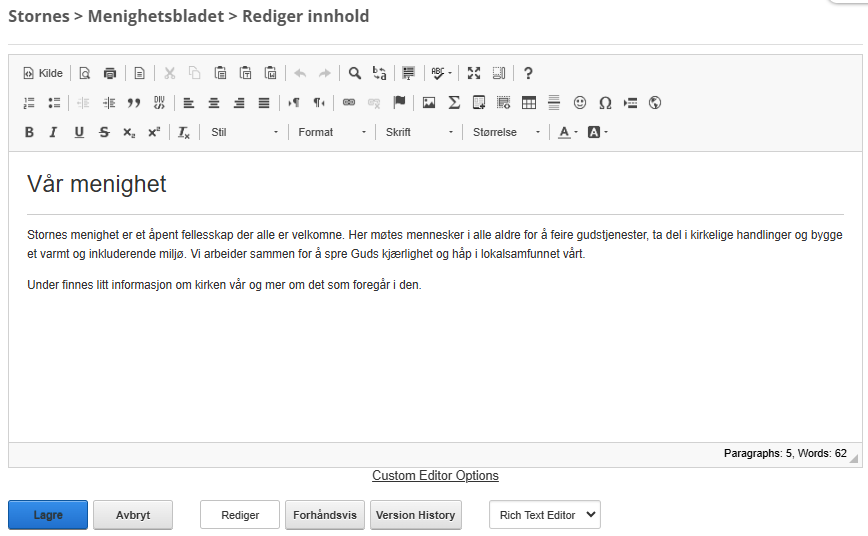Toggle Kilde source view
The width and height of the screenshot is (868, 536).
pyautogui.click(x=43, y=73)
